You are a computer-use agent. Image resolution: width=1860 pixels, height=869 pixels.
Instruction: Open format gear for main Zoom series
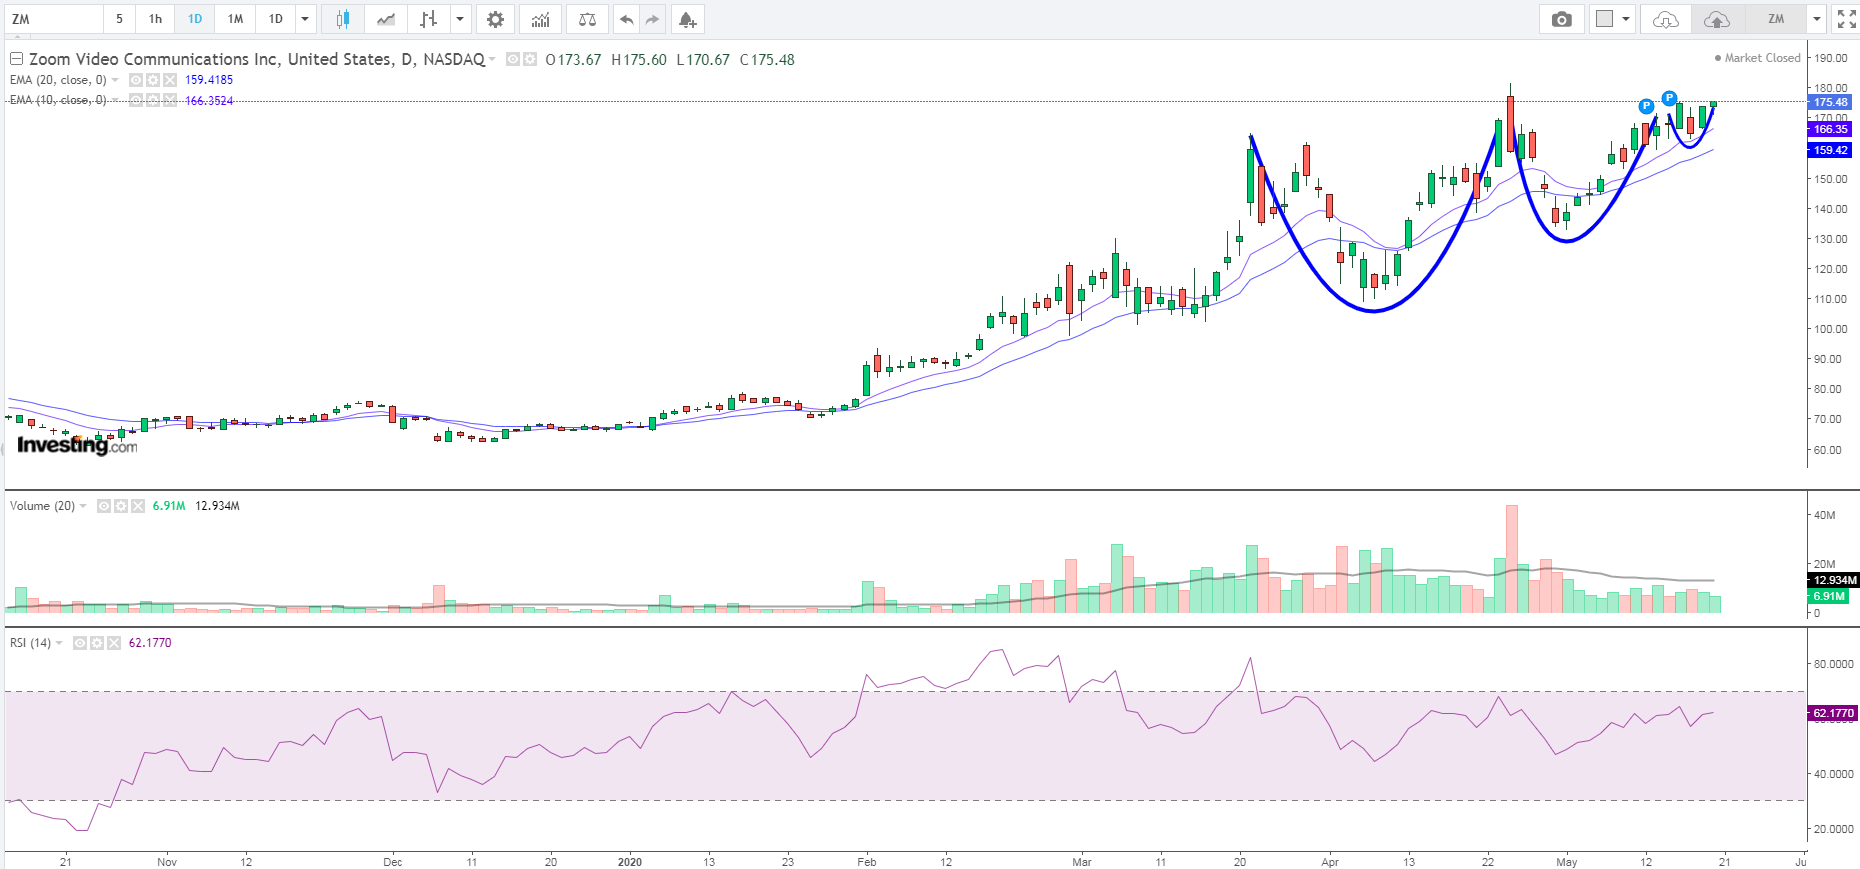pyautogui.click(x=529, y=59)
